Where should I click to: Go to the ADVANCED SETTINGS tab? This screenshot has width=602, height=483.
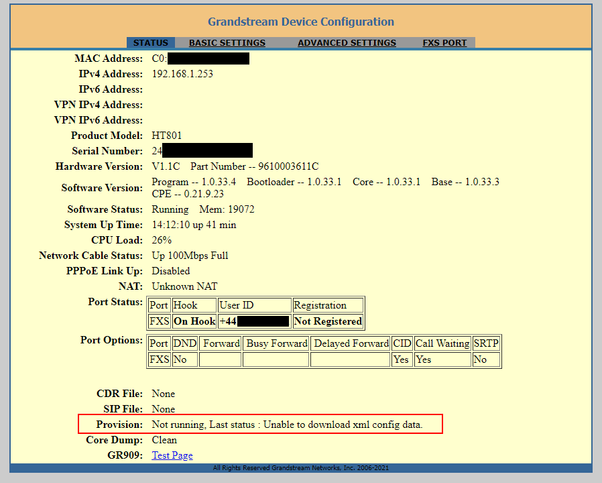(x=346, y=43)
